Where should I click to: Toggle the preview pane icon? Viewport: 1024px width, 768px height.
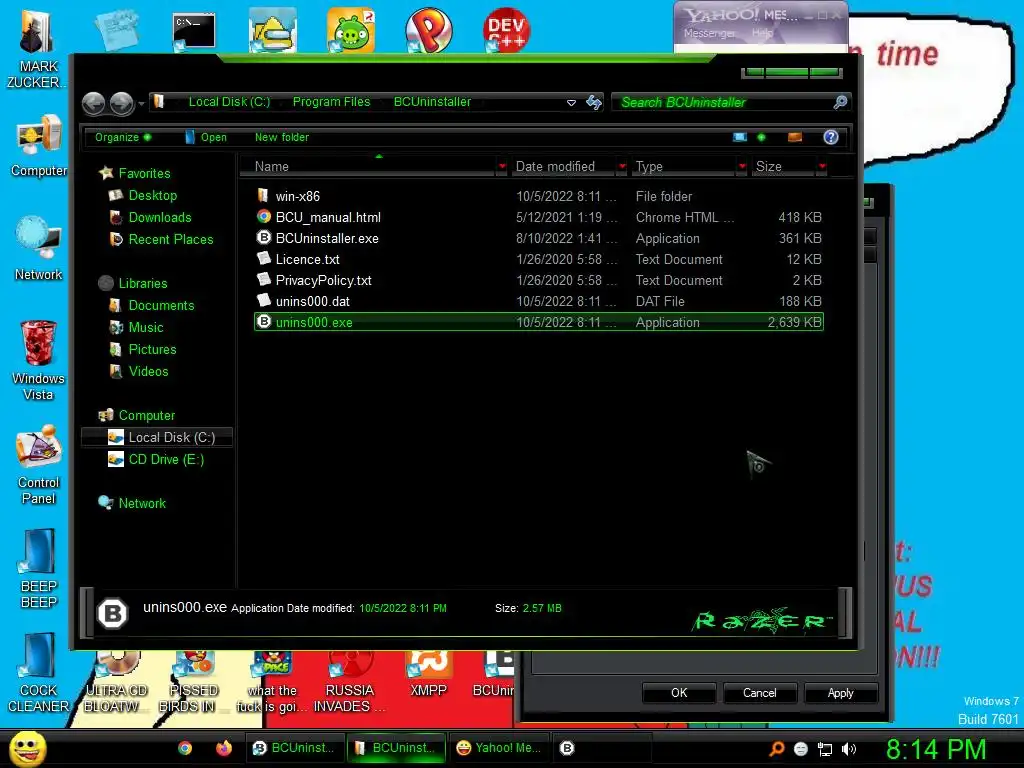[795, 137]
